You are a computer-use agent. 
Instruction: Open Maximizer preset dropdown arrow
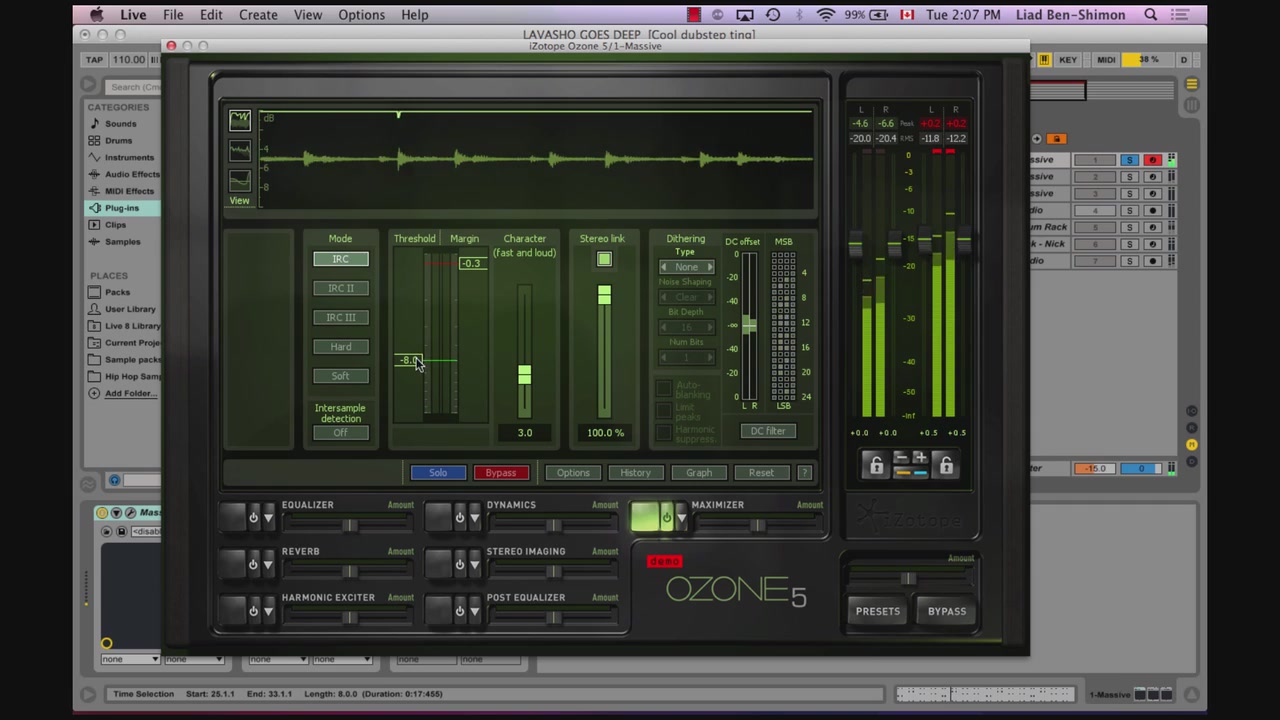(681, 518)
